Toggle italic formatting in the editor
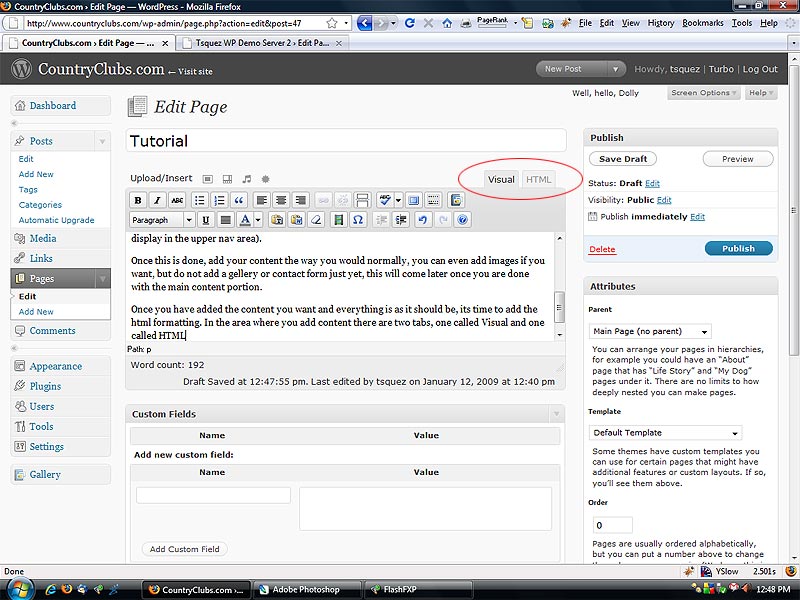 point(157,201)
